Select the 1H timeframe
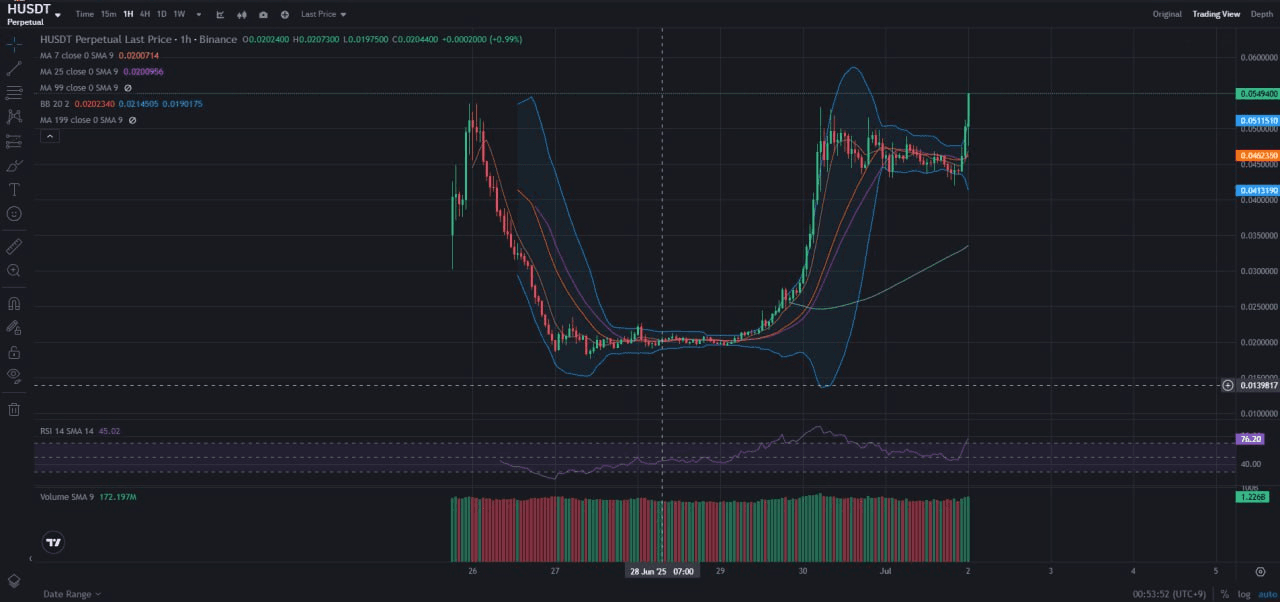This screenshot has width=1280, height=602. tap(128, 14)
